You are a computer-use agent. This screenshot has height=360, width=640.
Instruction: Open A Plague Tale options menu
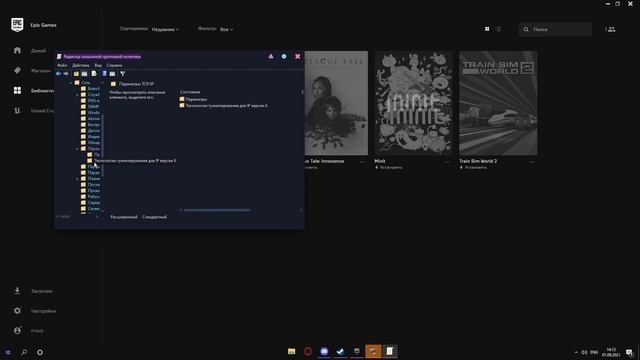pos(362,162)
